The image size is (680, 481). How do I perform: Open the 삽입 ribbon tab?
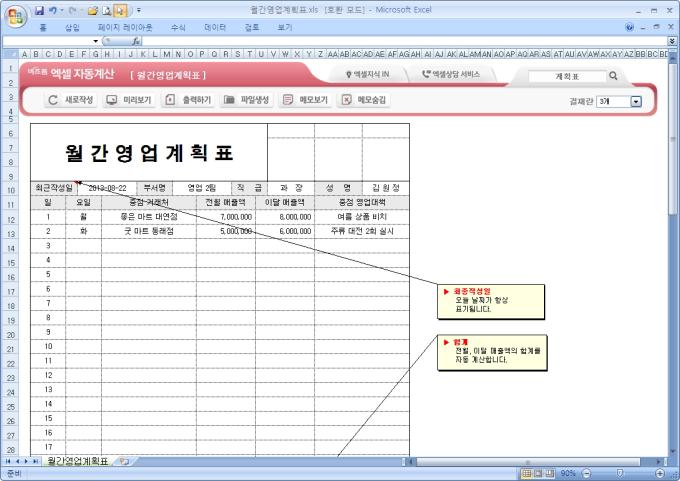click(72, 27)
